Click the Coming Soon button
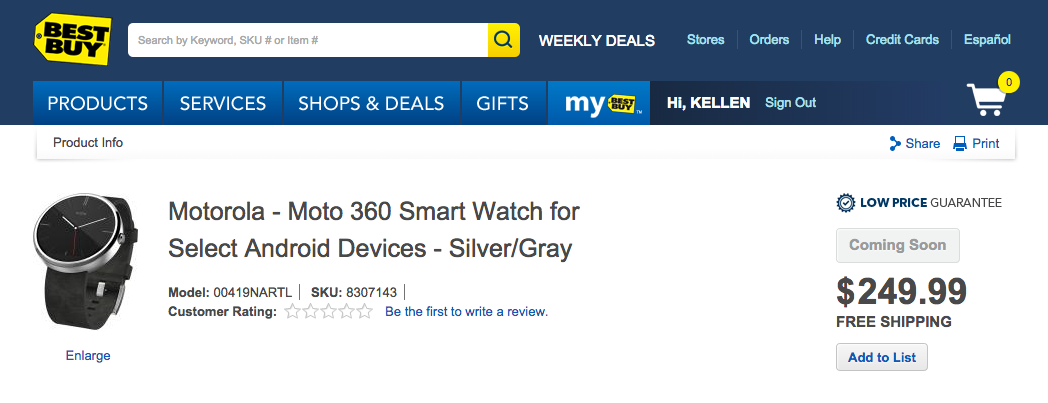Image resolution: width=1048 pixels, height=403 pixels. tap(898, 245)
